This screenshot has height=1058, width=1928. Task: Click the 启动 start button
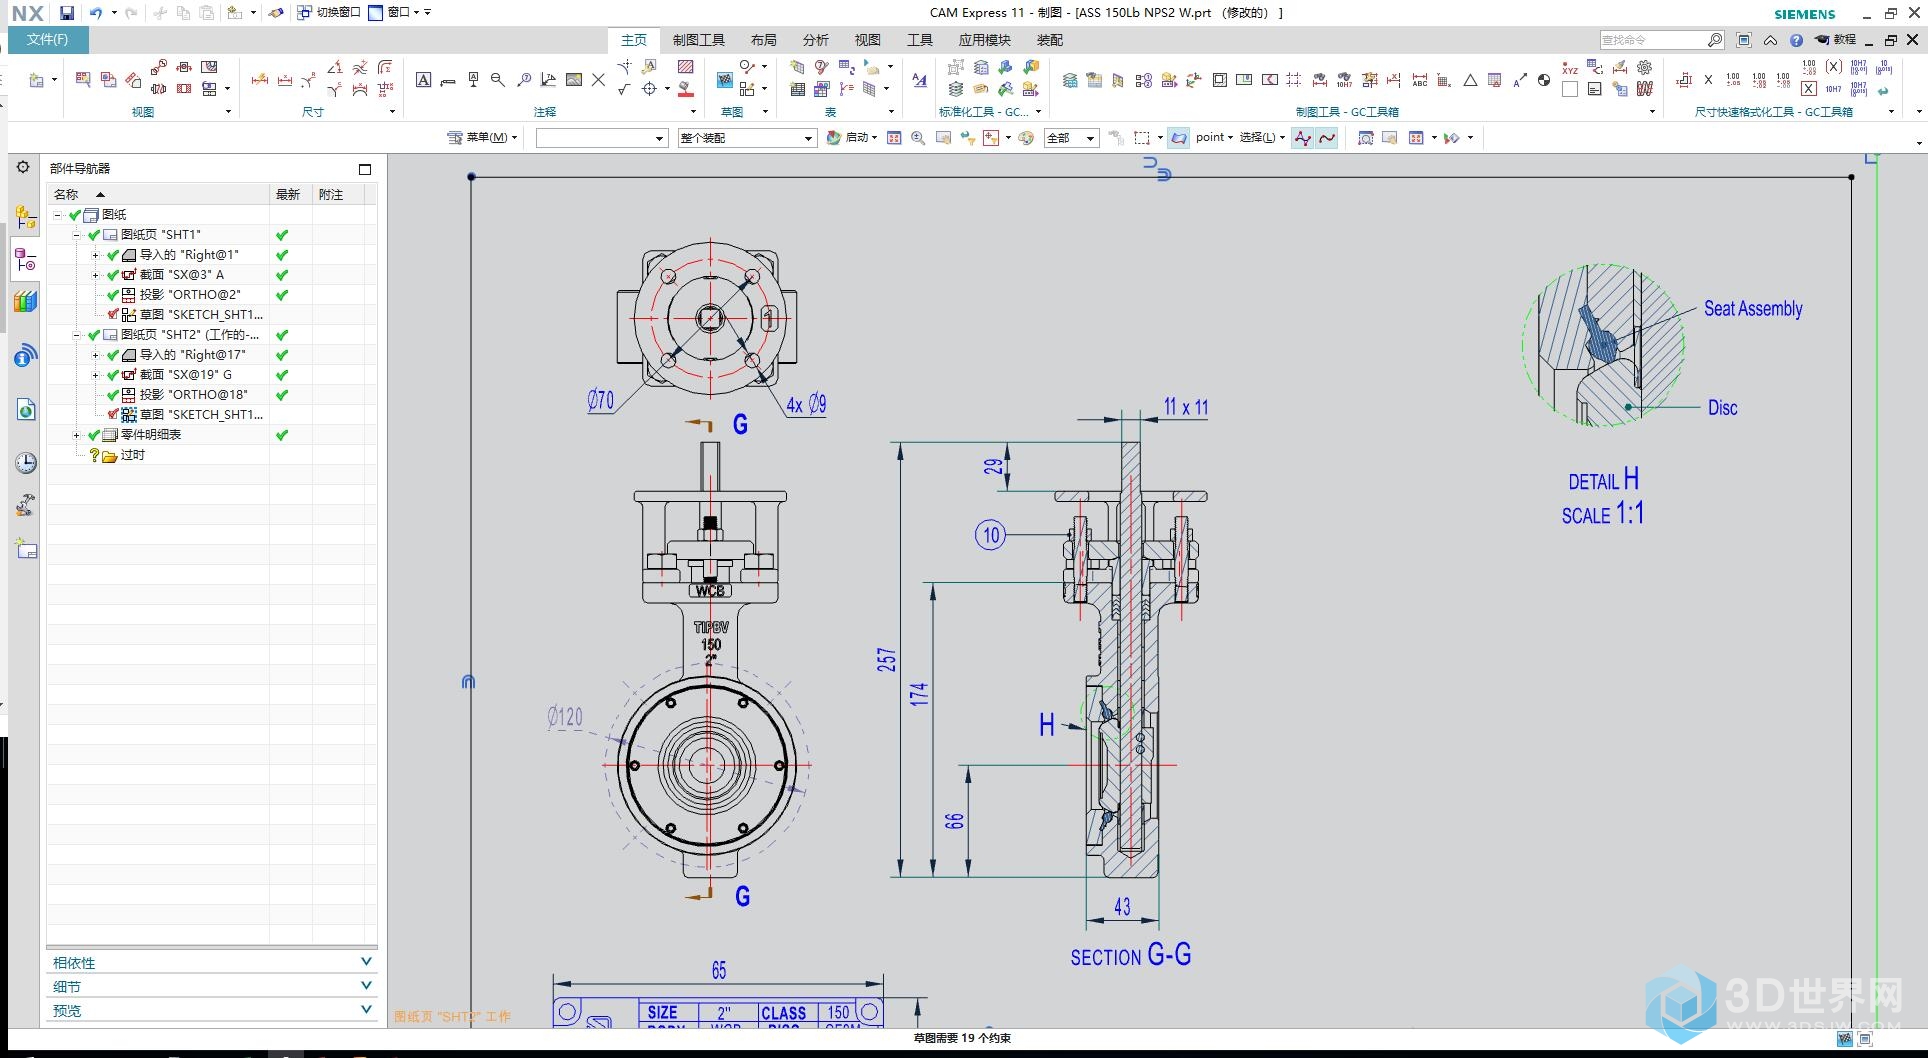pos(852,138)
